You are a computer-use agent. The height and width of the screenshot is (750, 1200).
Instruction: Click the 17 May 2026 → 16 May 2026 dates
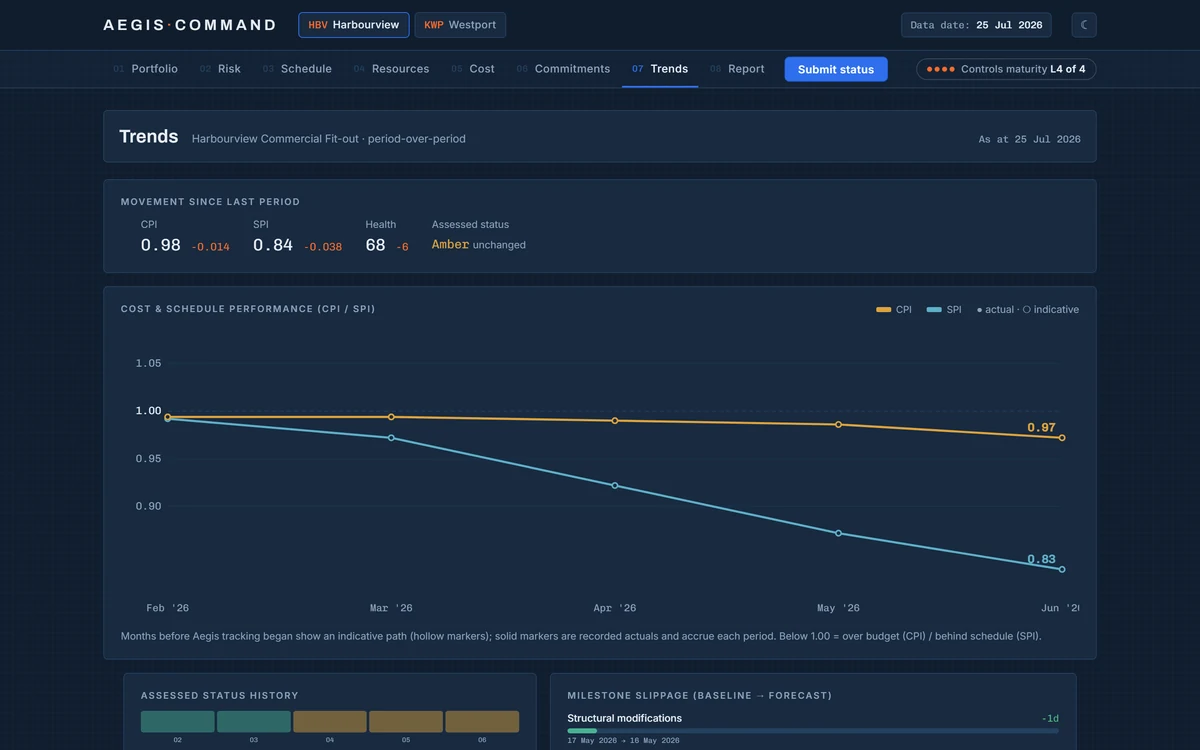tap(623, 741)
